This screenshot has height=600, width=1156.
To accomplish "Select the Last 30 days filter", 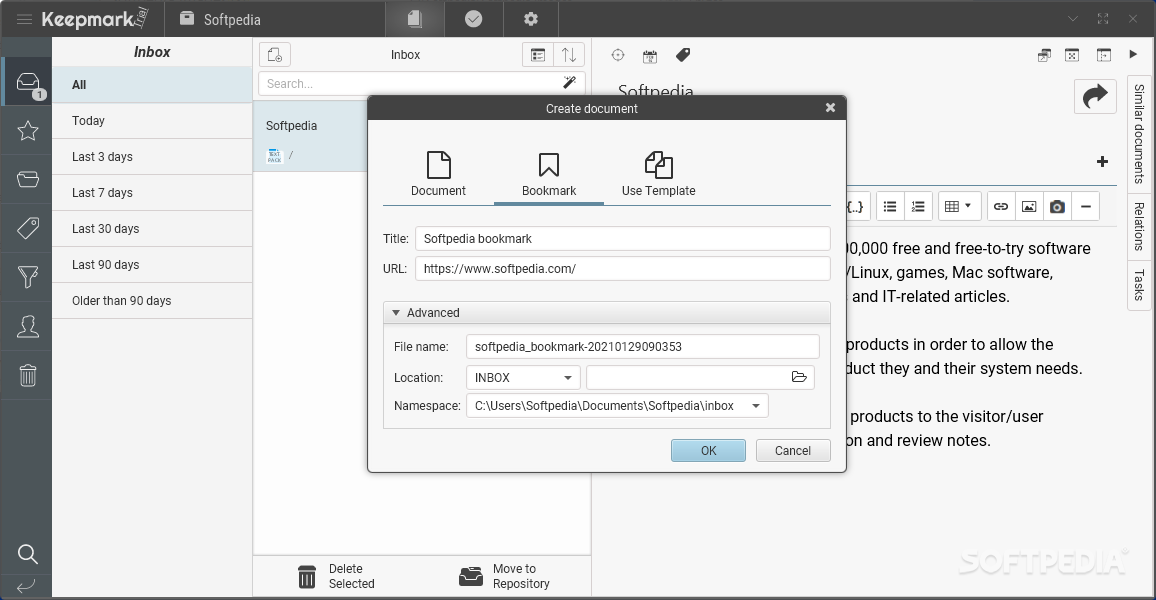I will 152,229.
